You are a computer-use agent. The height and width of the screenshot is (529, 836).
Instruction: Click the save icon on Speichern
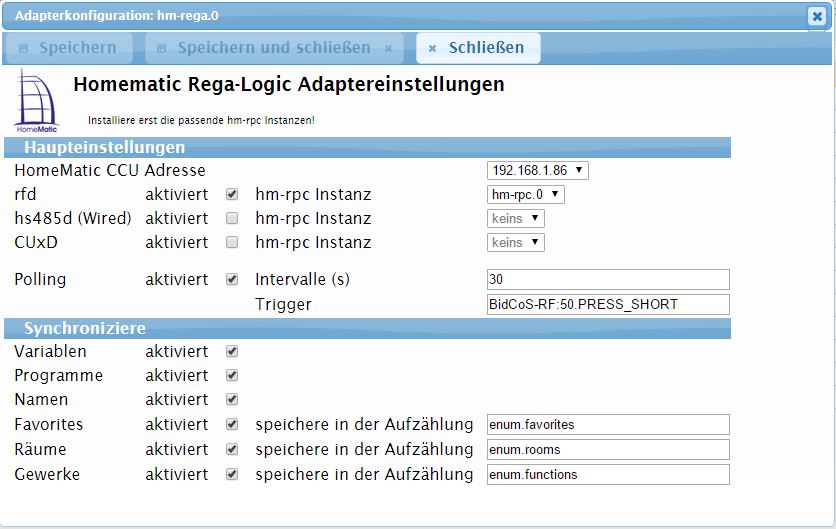click(24, 48)
